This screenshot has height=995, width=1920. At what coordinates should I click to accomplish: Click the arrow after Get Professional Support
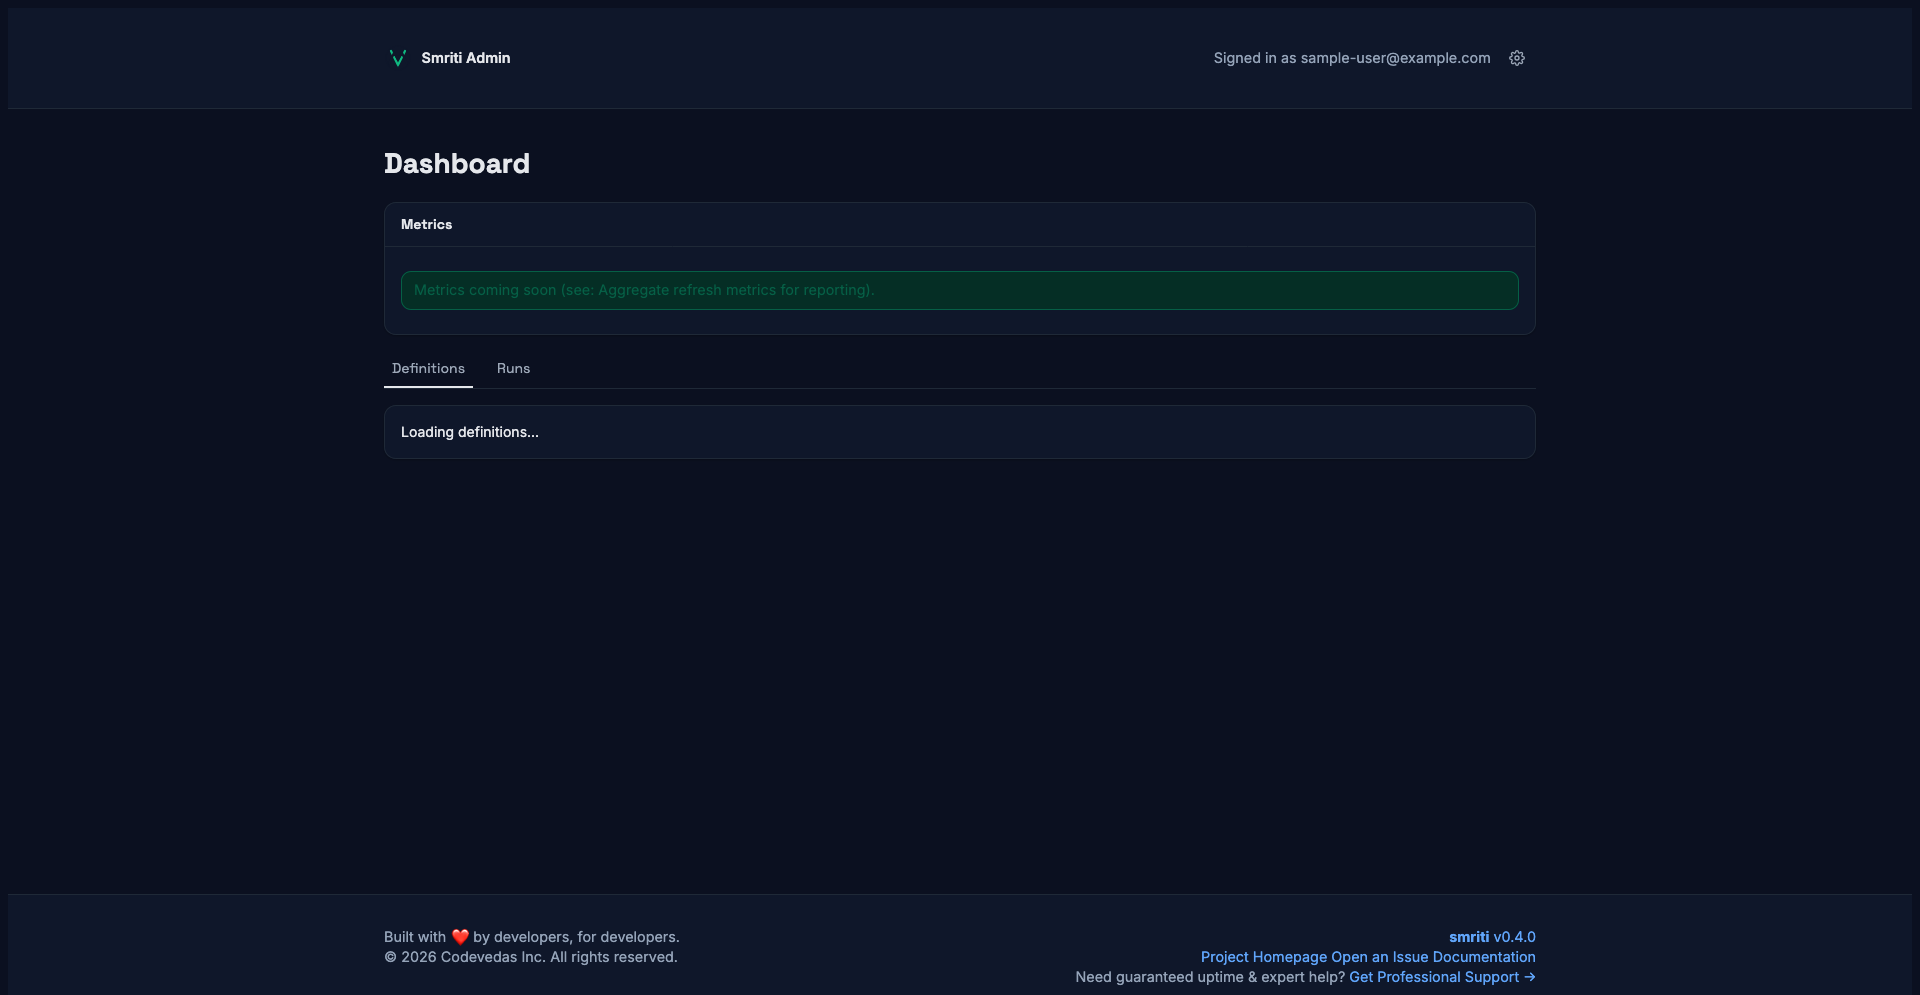click(x=1529, y=977)
